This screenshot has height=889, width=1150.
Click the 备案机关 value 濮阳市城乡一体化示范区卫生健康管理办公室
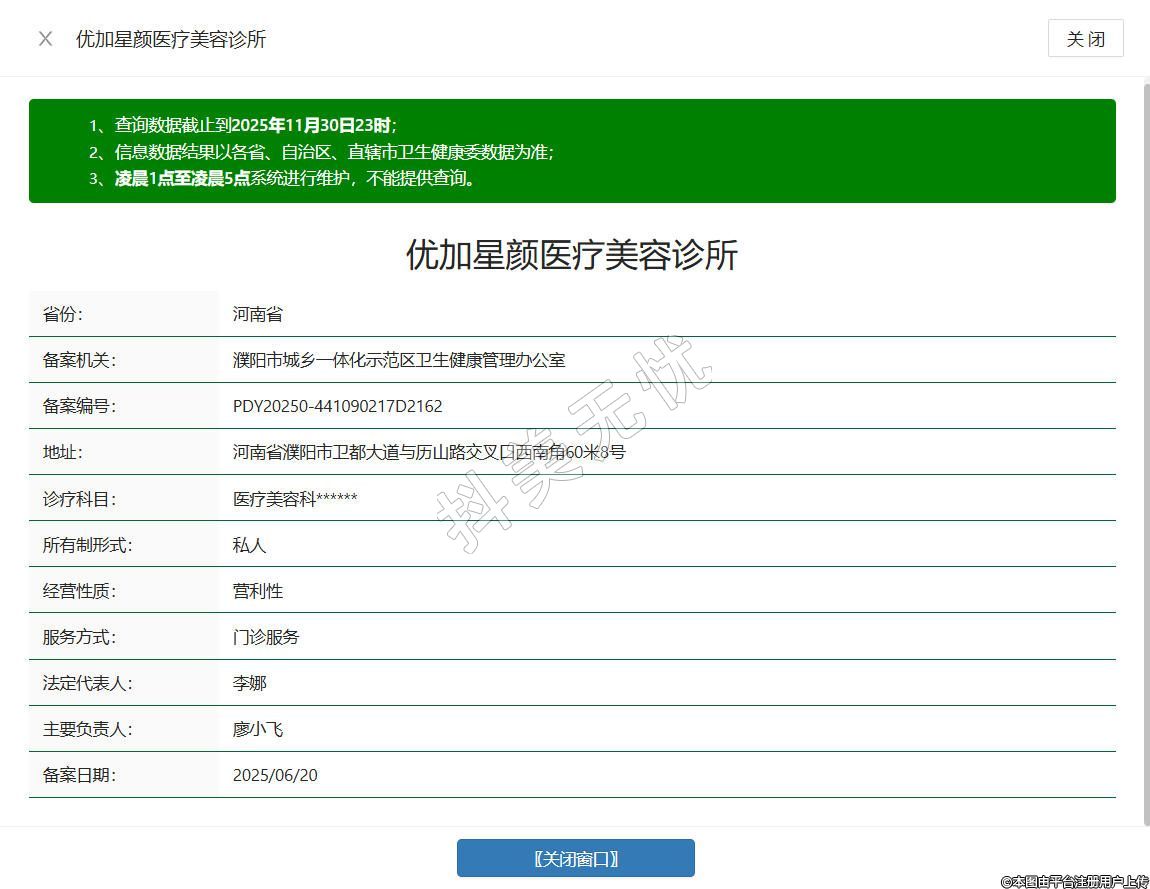pyautogui.click(x=399, y=360)
